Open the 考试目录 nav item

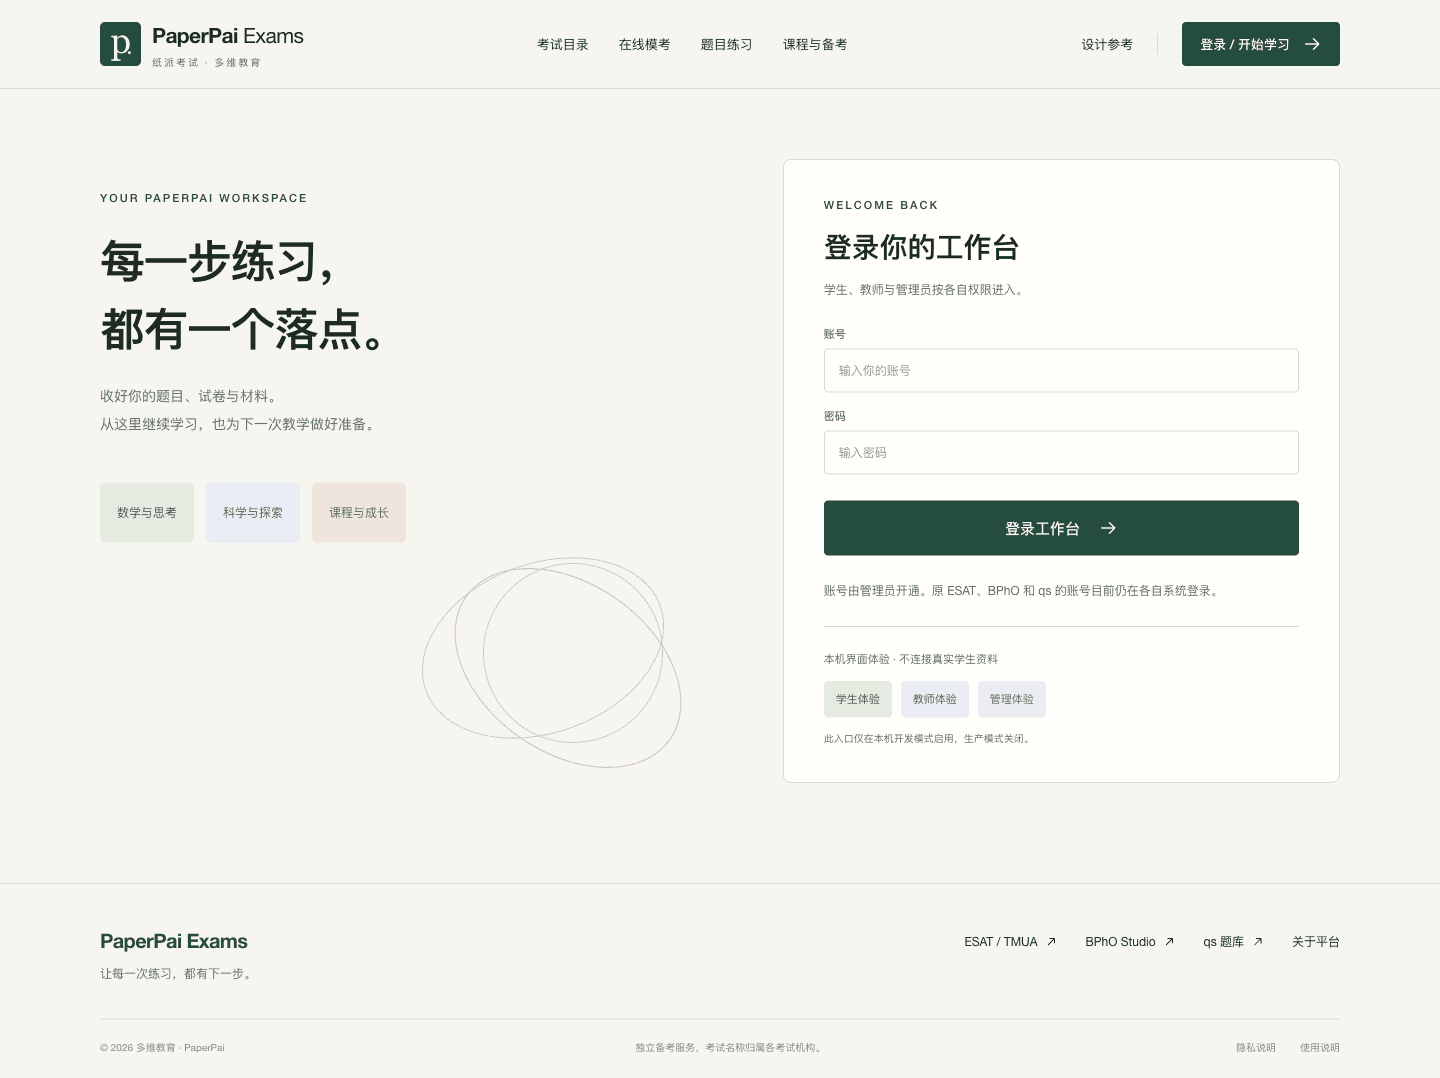(562, 44)
